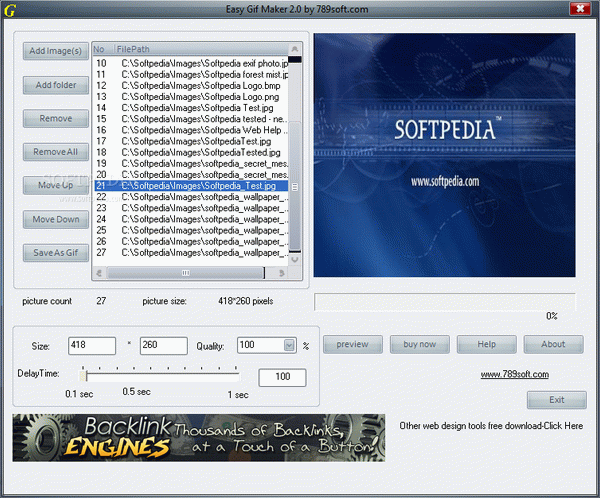Click the preview button

click(x=352, y=344)
